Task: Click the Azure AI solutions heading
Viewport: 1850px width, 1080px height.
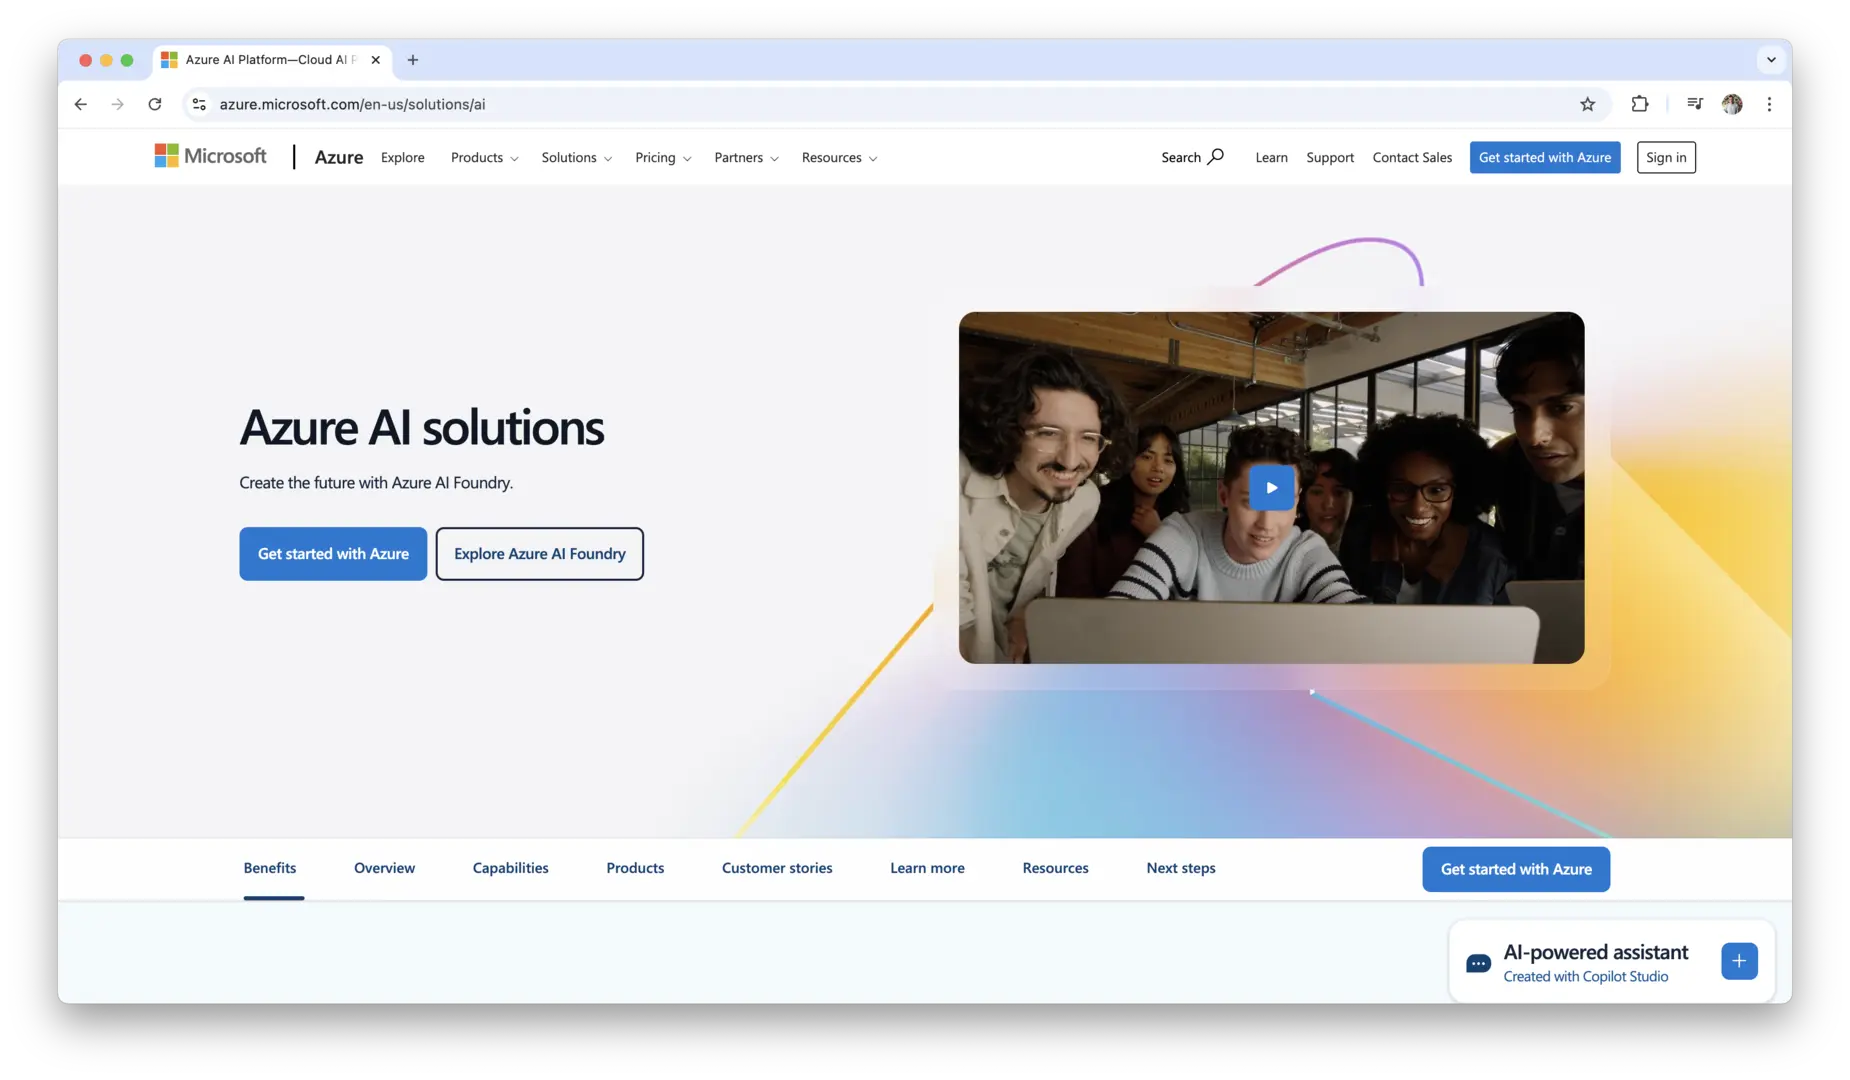Action: [421, 427]
